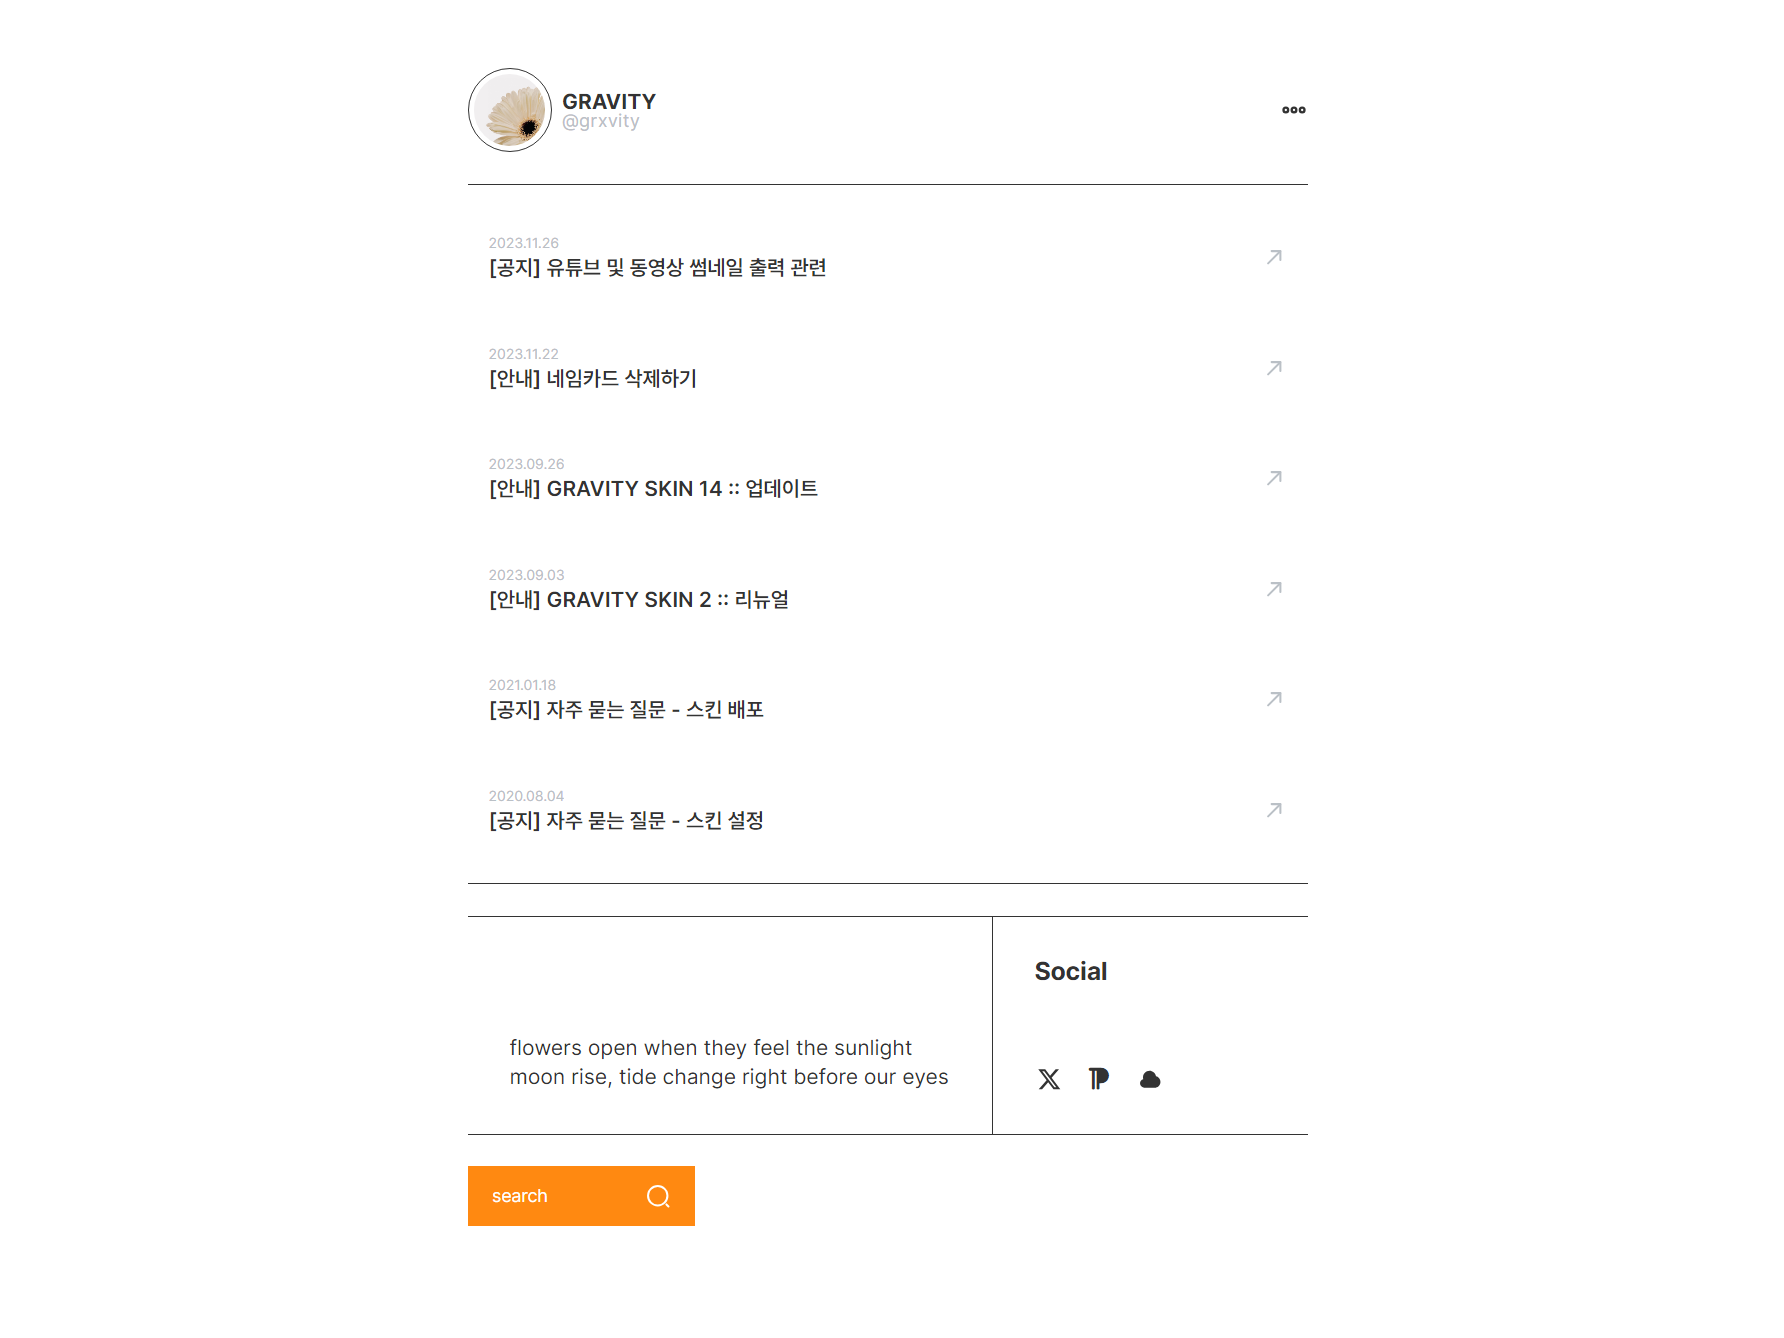Open the cloud social icon
The height and width of the screenshot is (1338, 1784).
[1150, 1079]
